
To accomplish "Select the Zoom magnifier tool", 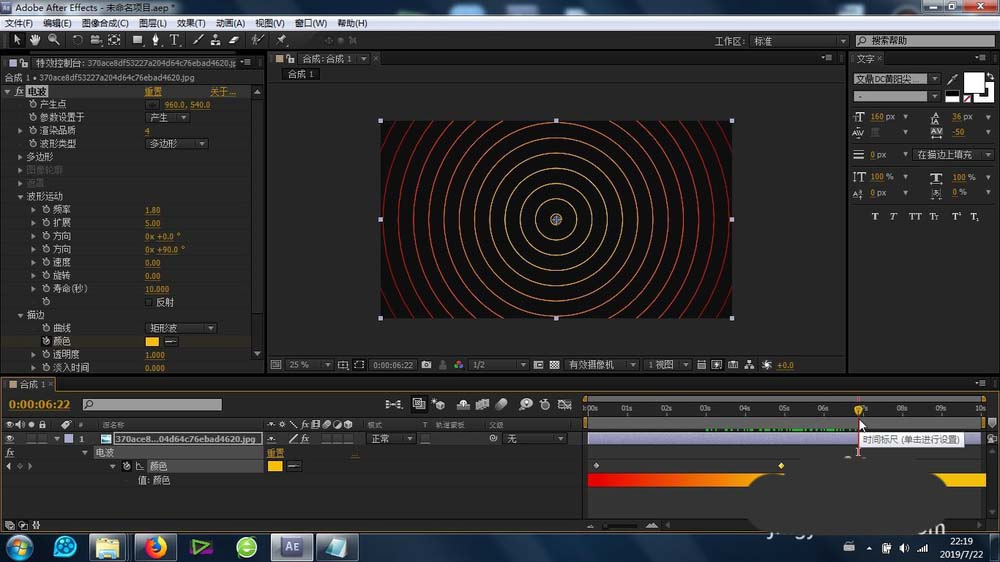I will (x=53, y=40).
